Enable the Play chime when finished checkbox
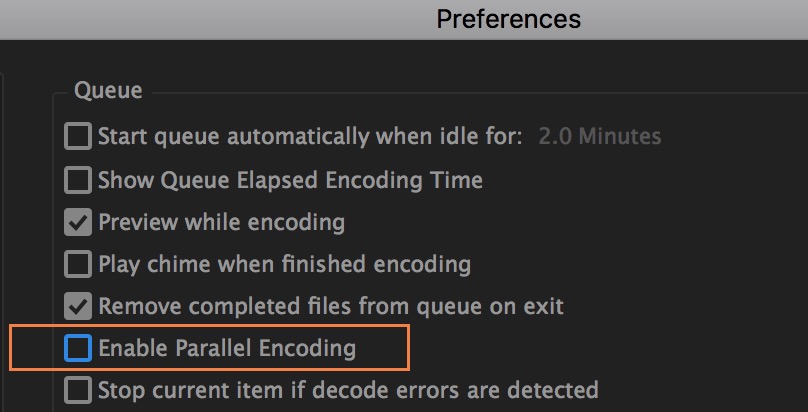The image size is (808, 412). 78,265
